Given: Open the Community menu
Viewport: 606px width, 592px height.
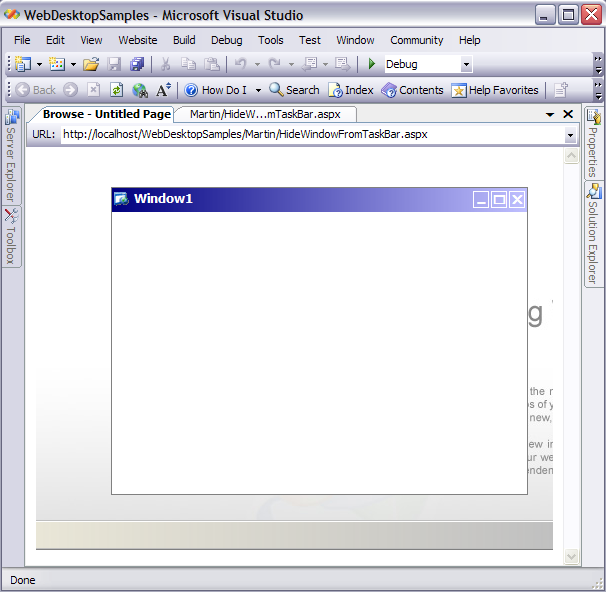Looking at the screenshot, I should click(416, 40).
